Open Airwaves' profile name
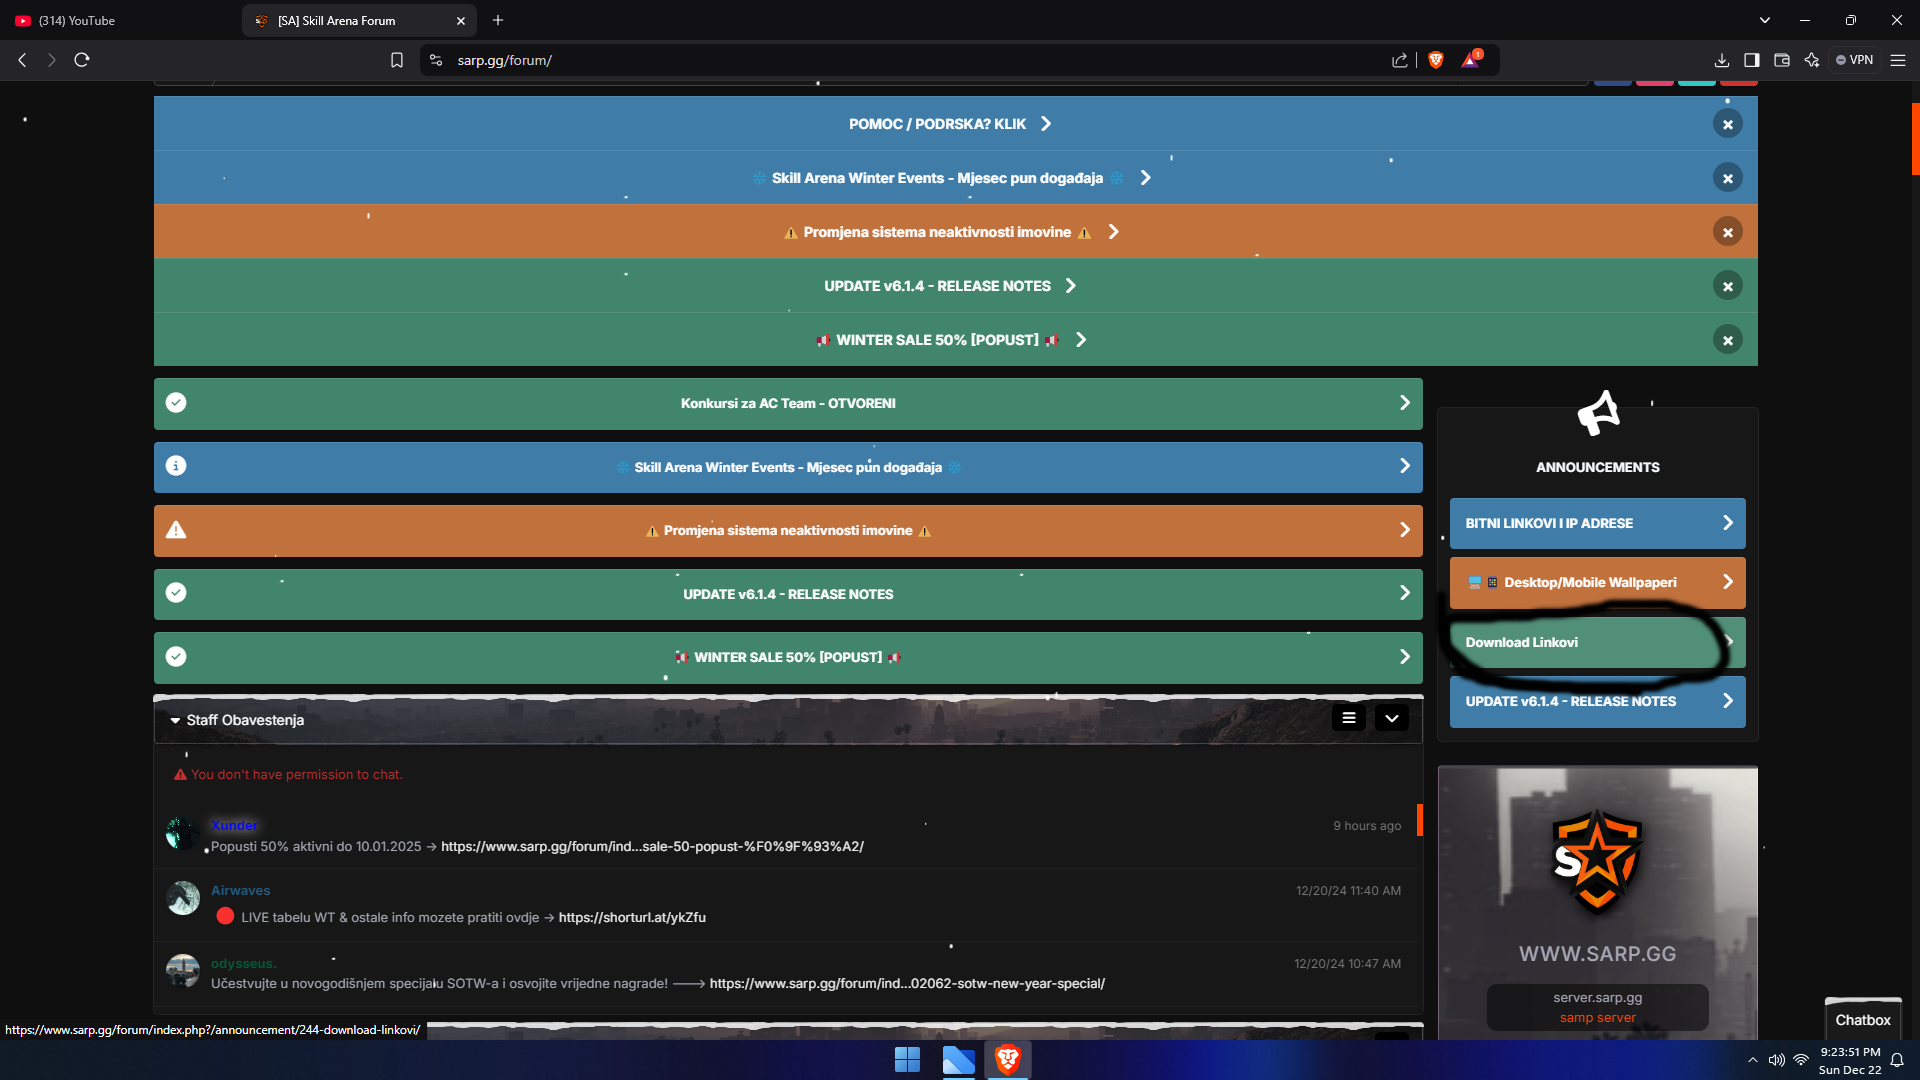The width and height of the screenshot is (1920, 1080). [240, 890]
